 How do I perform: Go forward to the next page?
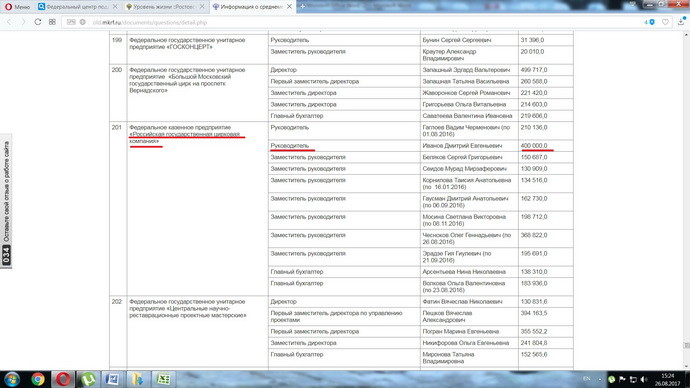point(23,22)
